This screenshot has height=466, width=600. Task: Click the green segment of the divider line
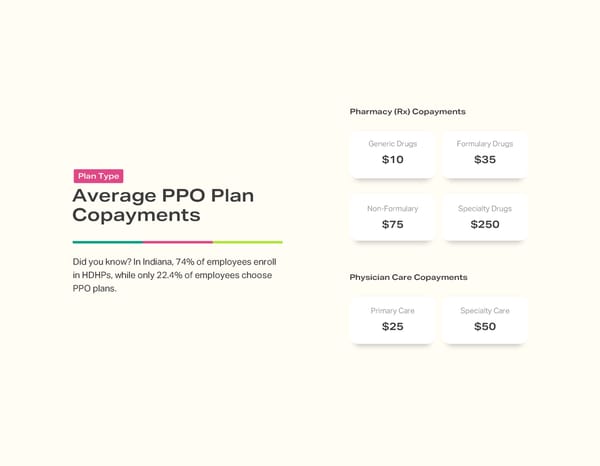pos(107,242)
